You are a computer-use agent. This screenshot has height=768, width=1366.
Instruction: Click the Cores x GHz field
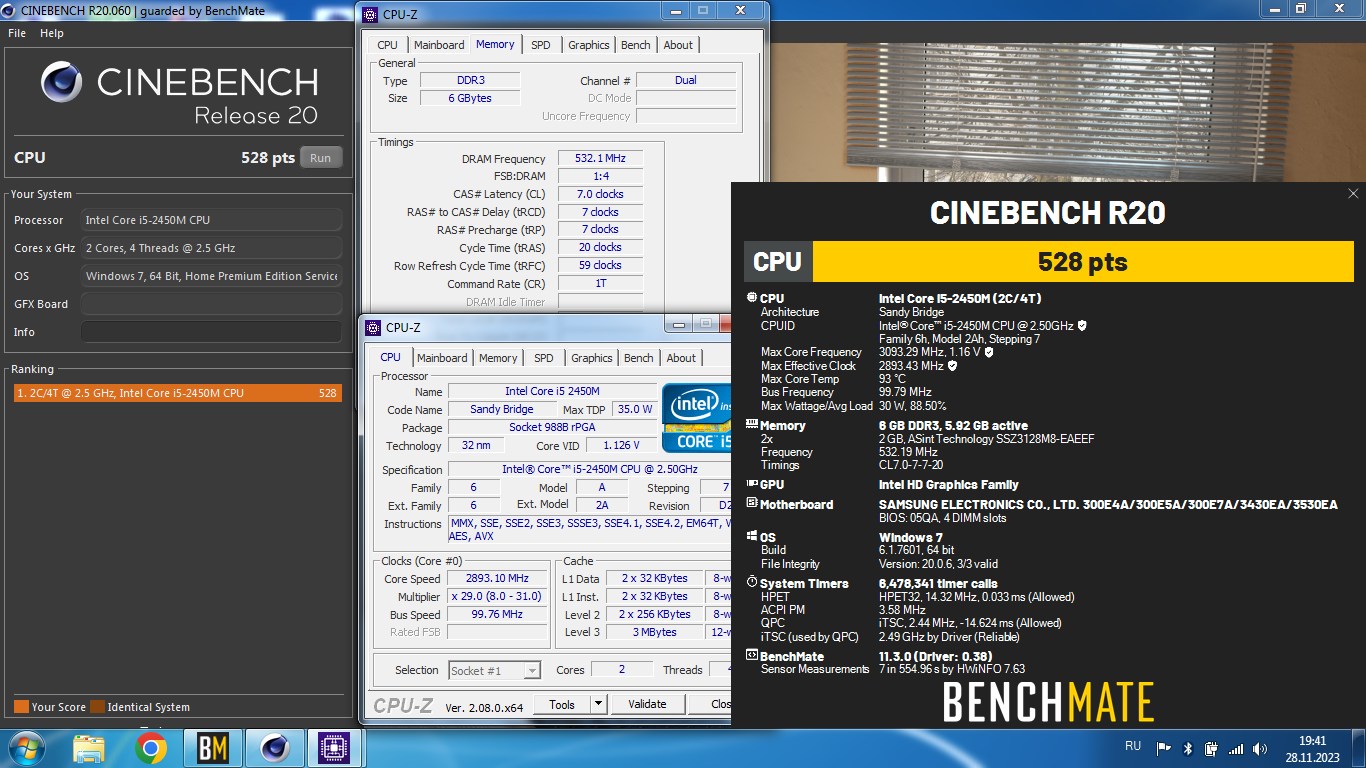(x=211, y=248)
